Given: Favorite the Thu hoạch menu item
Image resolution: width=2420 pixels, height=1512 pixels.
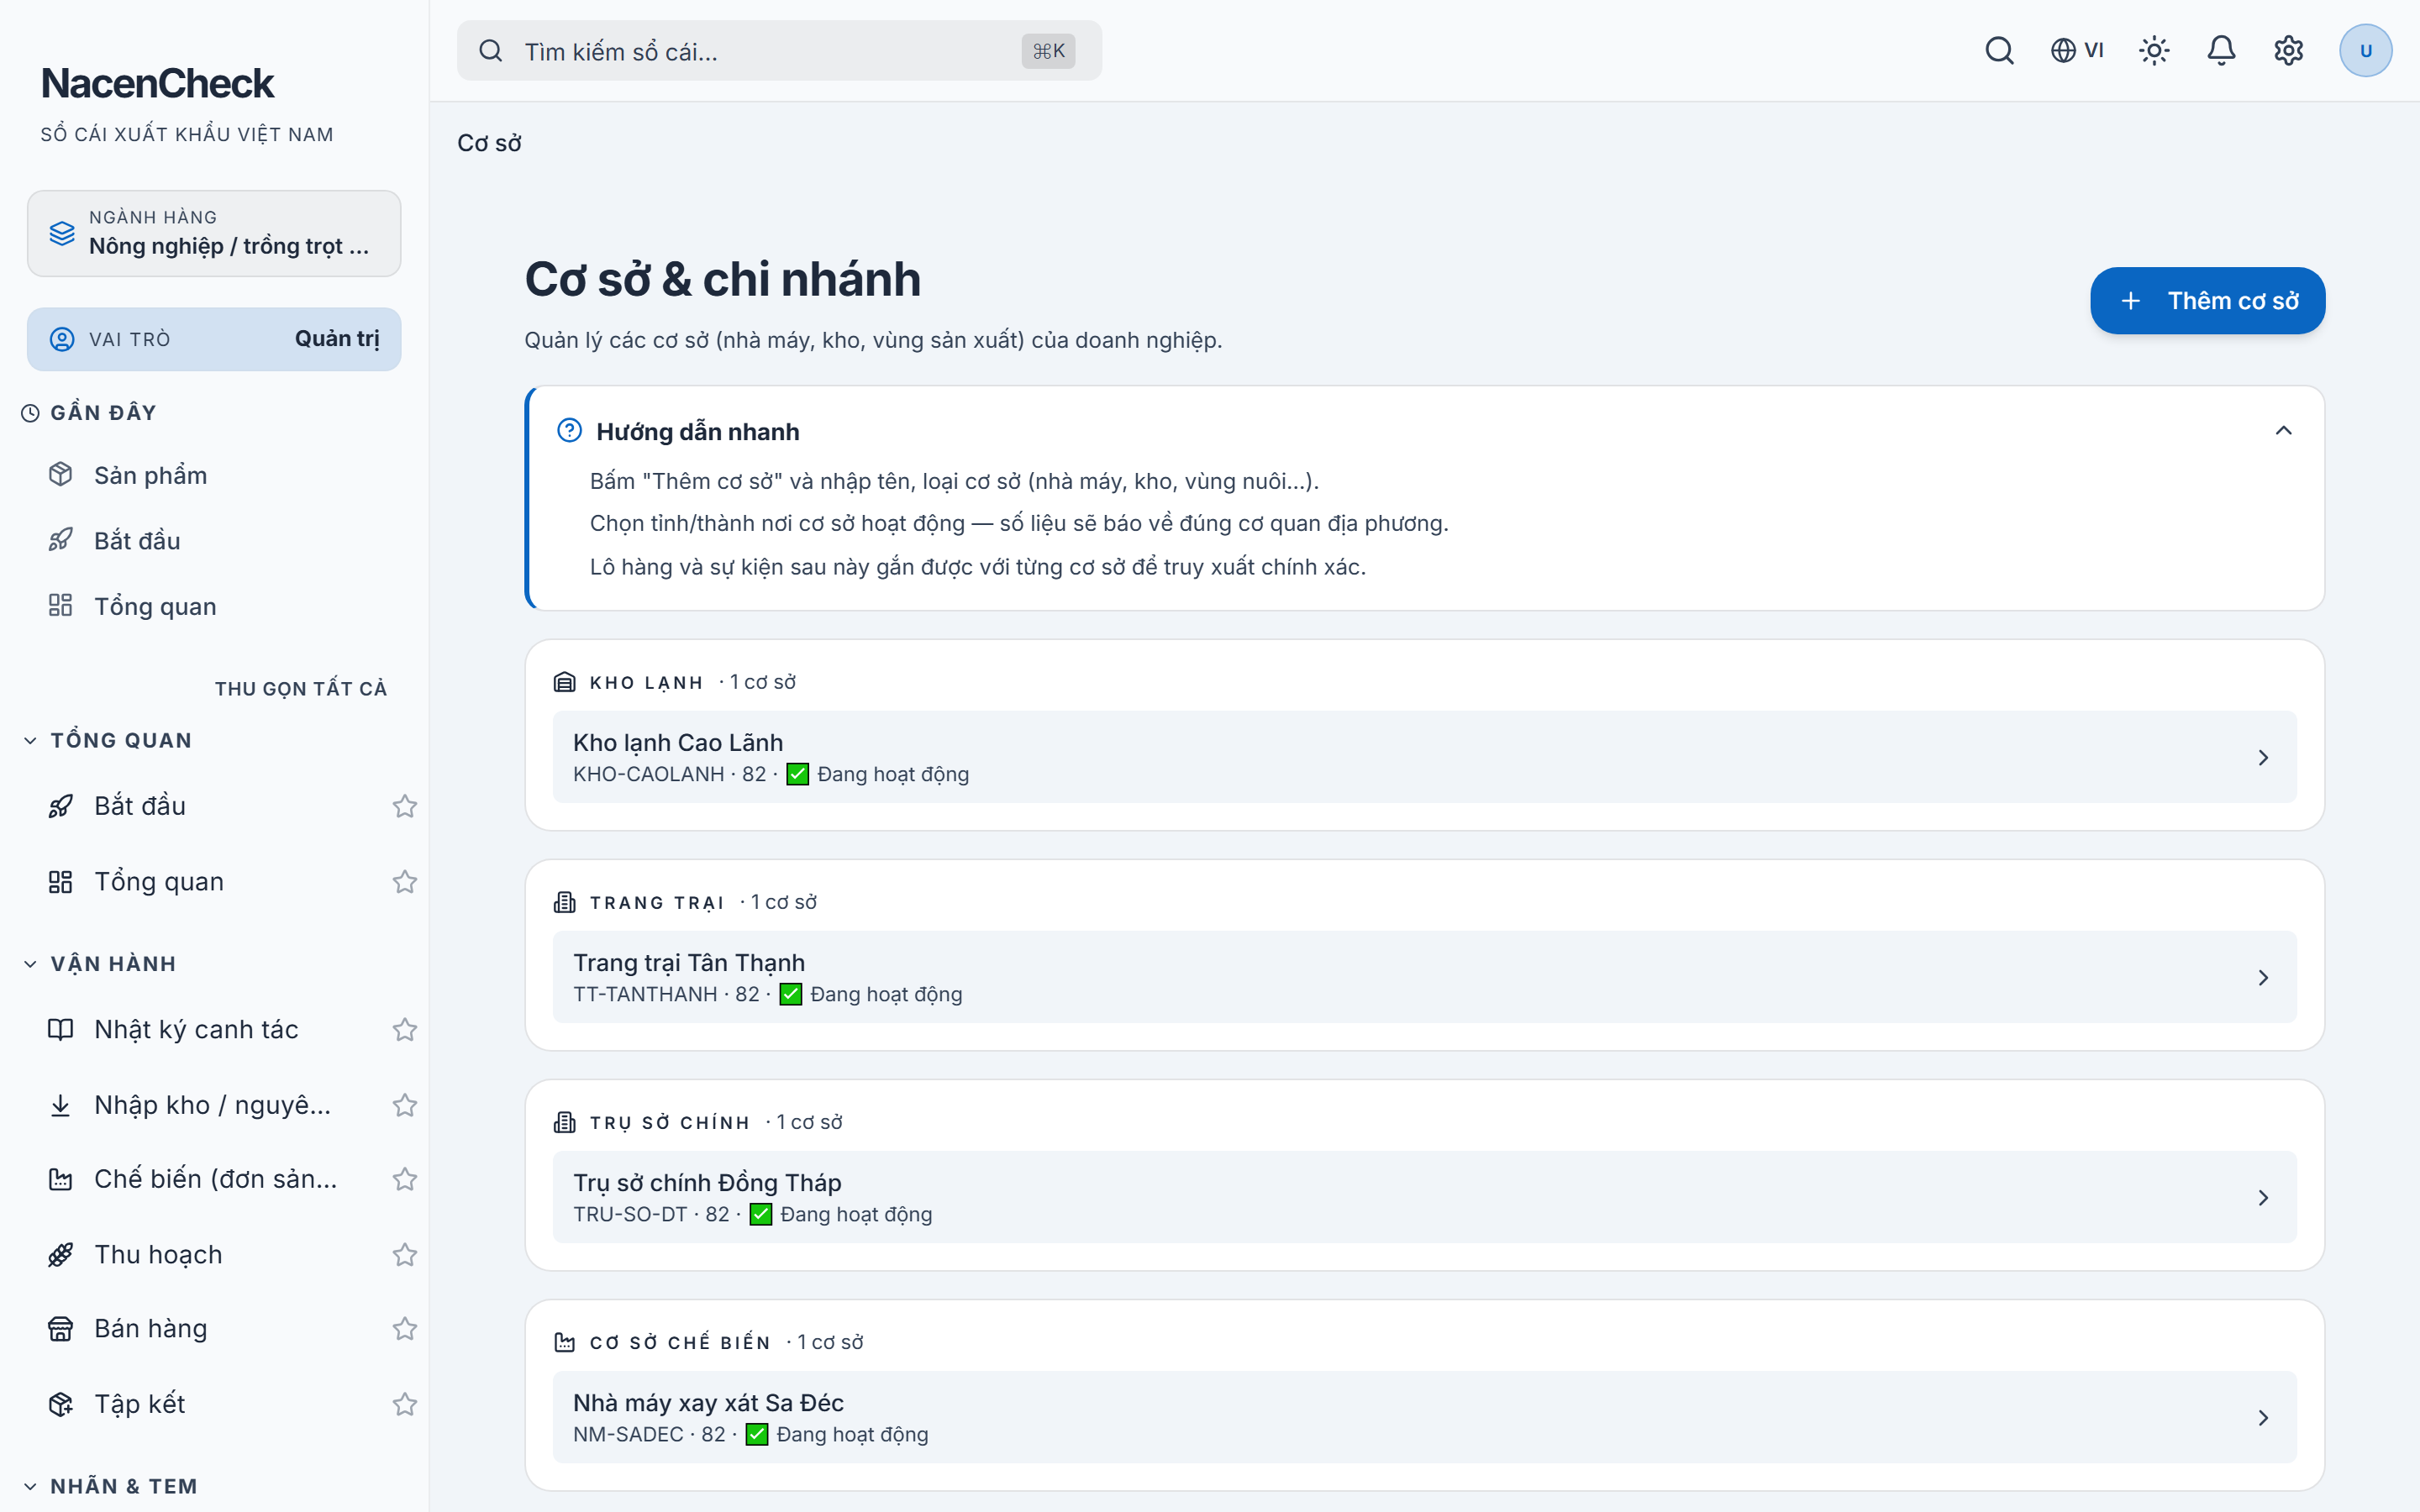Looking at the screenshot, I should pyautogui.click(x=404, y=1254).
